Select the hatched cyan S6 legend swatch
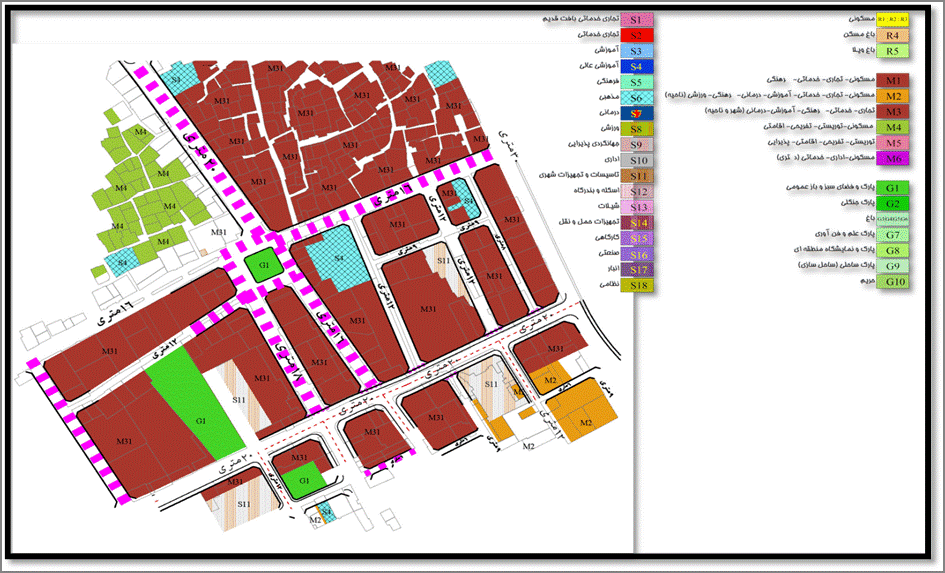 (x=636, y=98)
